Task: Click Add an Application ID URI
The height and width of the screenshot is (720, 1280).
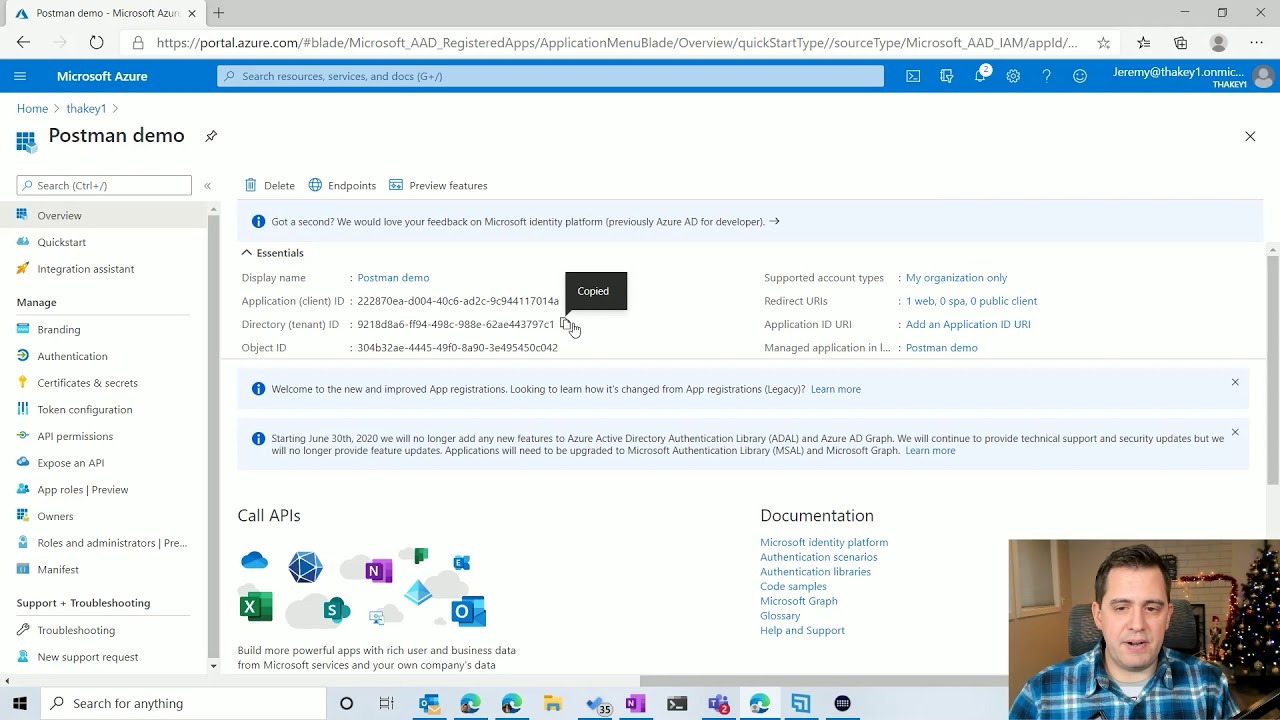Action: pos(968,324)
